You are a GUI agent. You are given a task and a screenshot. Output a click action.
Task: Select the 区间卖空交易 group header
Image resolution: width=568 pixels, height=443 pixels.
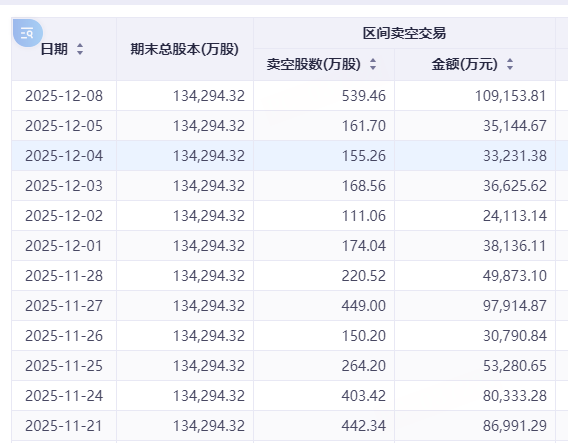[404, 33]
